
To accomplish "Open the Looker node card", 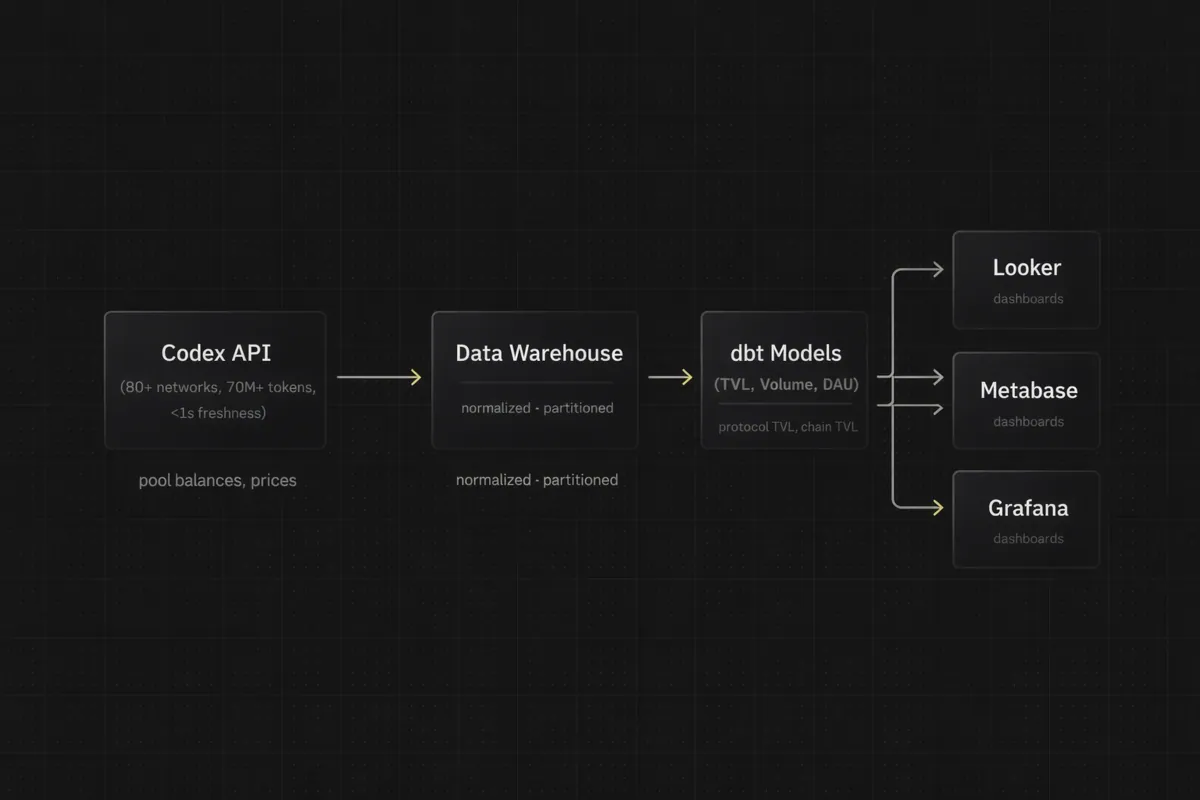I will [1026, 280].
